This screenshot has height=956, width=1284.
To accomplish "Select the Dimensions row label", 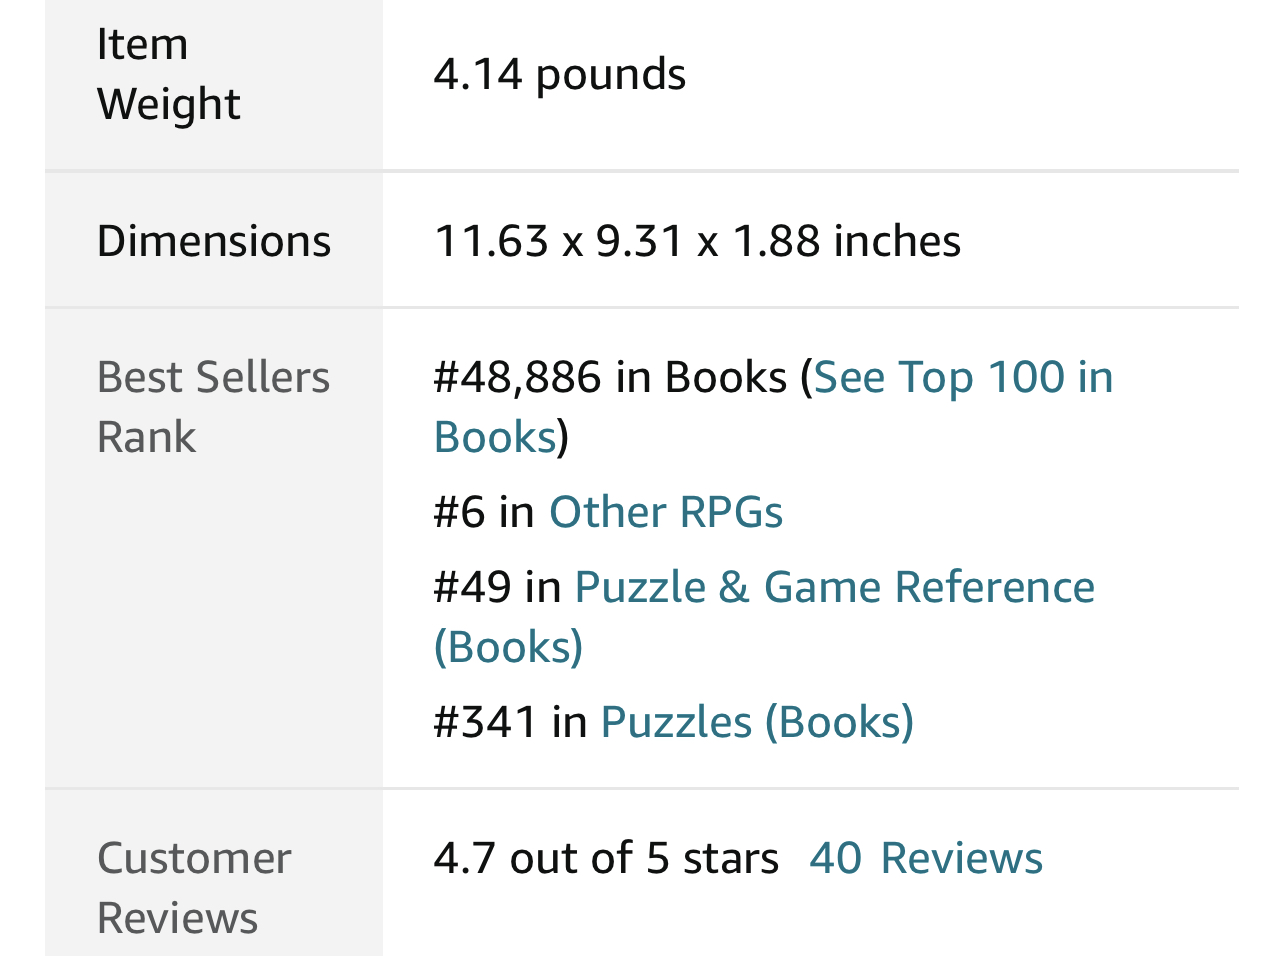I will pos(214,242).
